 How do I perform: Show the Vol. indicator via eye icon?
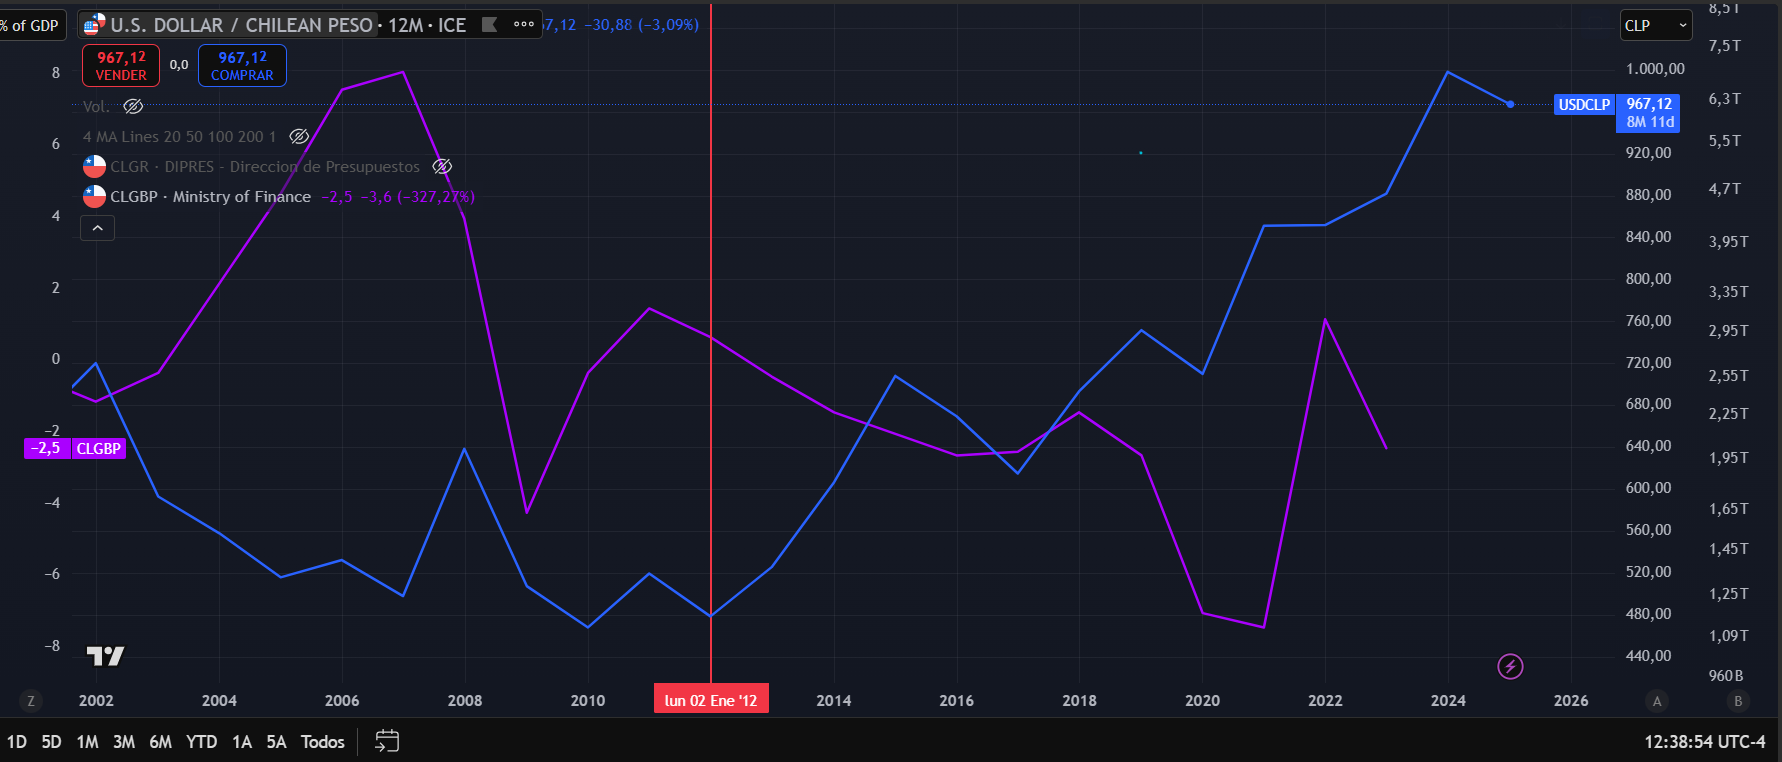(x=133, y=106)
